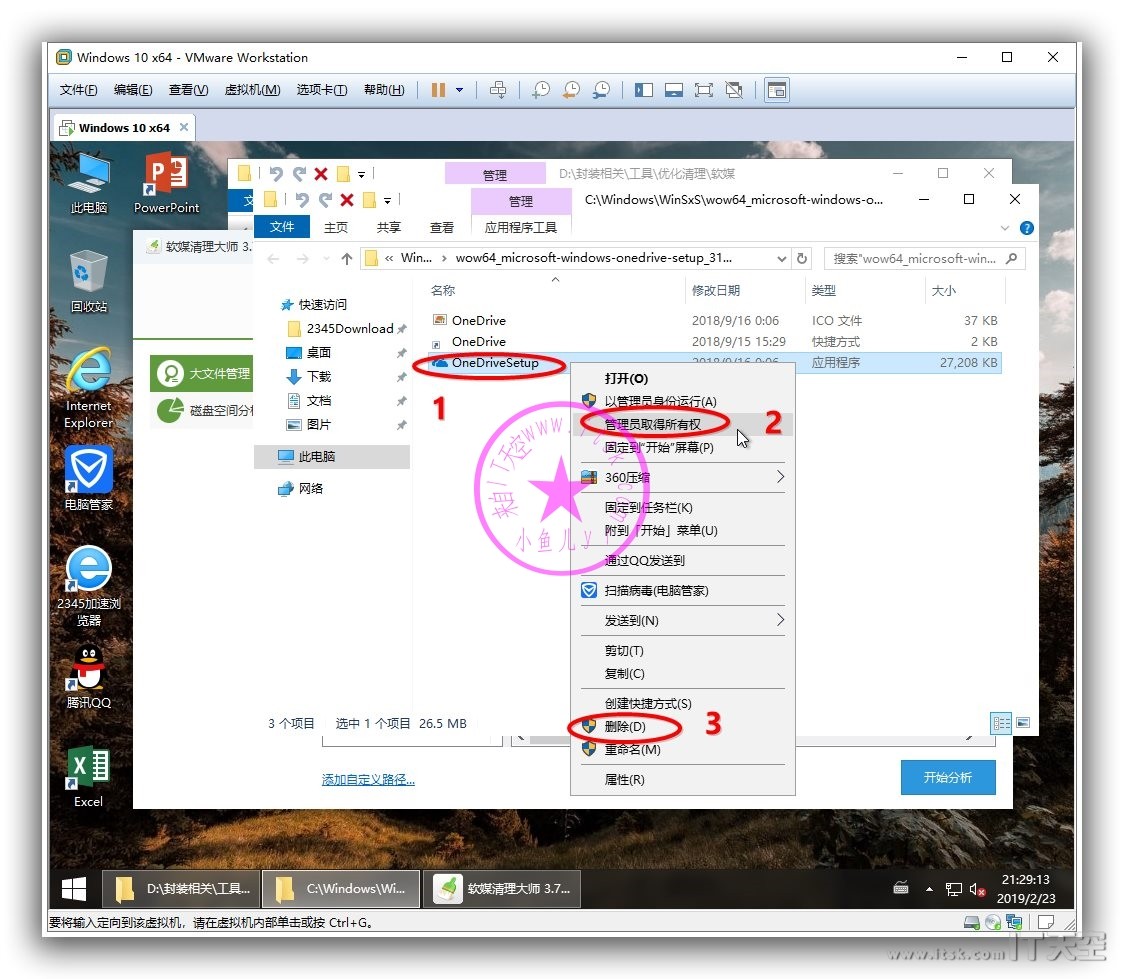
Task: Choose 删除(D) from the context menu
Action: 682,727
